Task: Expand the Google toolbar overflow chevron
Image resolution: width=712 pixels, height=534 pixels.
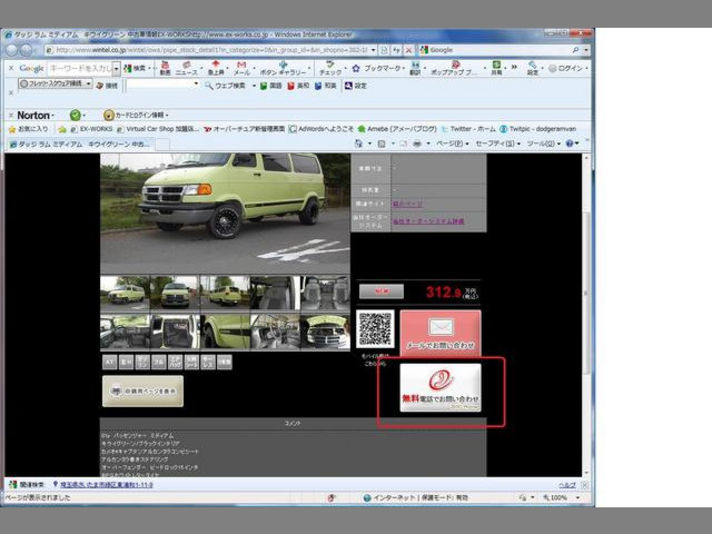Action: 514,67
